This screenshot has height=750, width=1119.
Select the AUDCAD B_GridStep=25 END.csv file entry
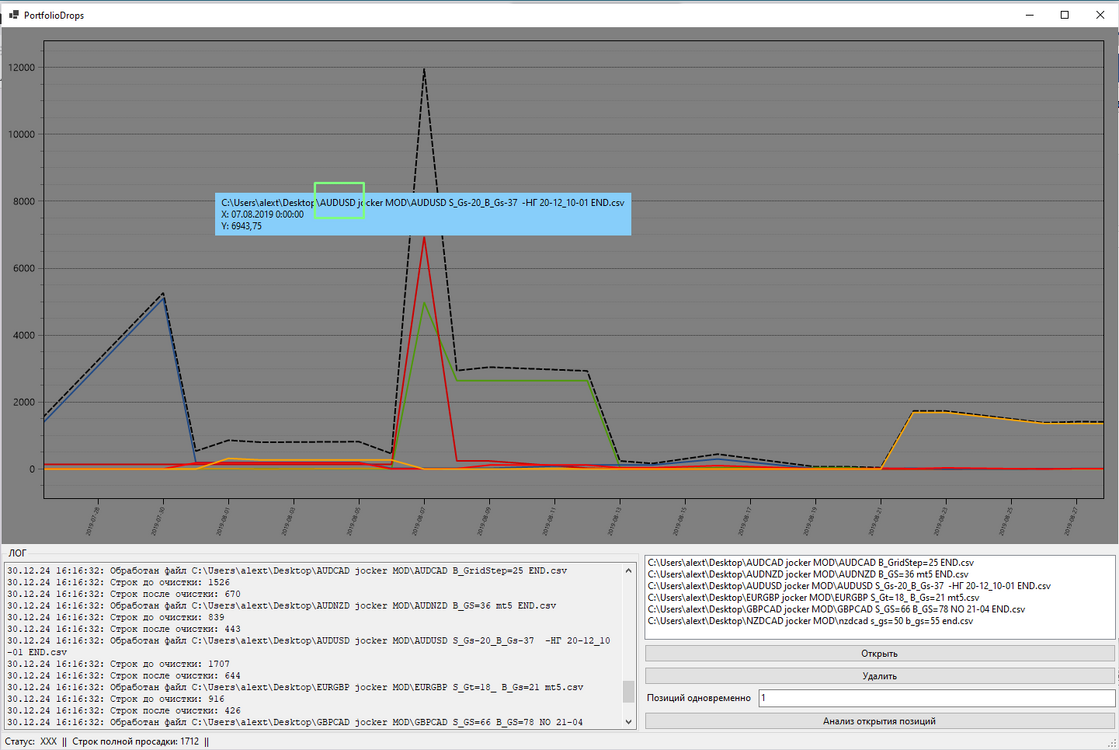811,562
